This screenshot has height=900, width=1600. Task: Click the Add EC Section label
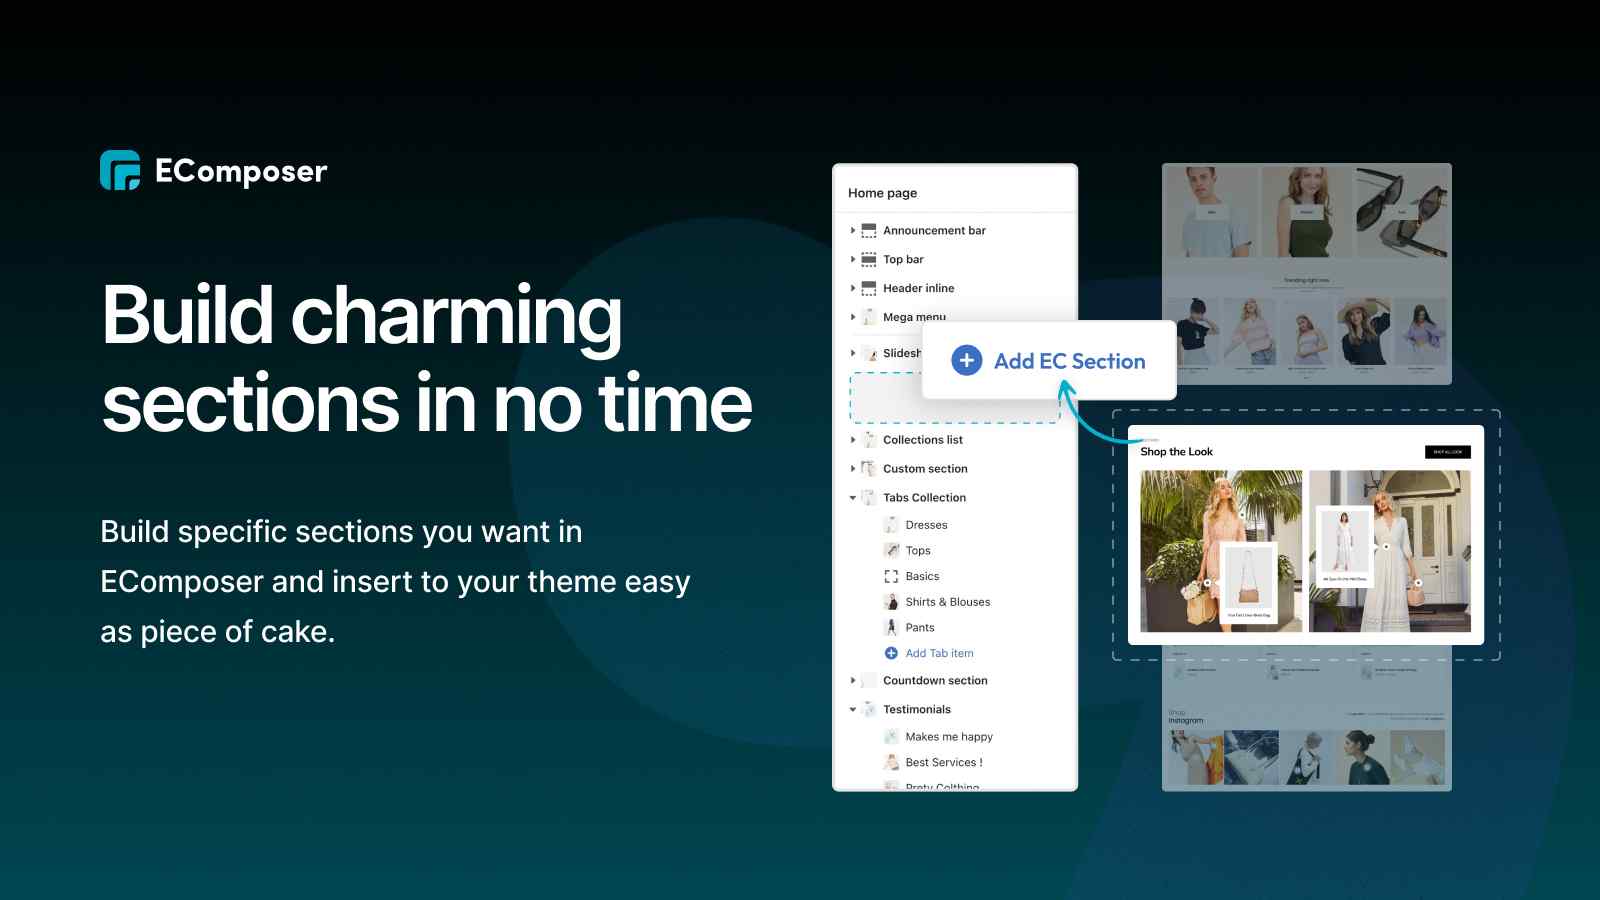(1069, 361)
